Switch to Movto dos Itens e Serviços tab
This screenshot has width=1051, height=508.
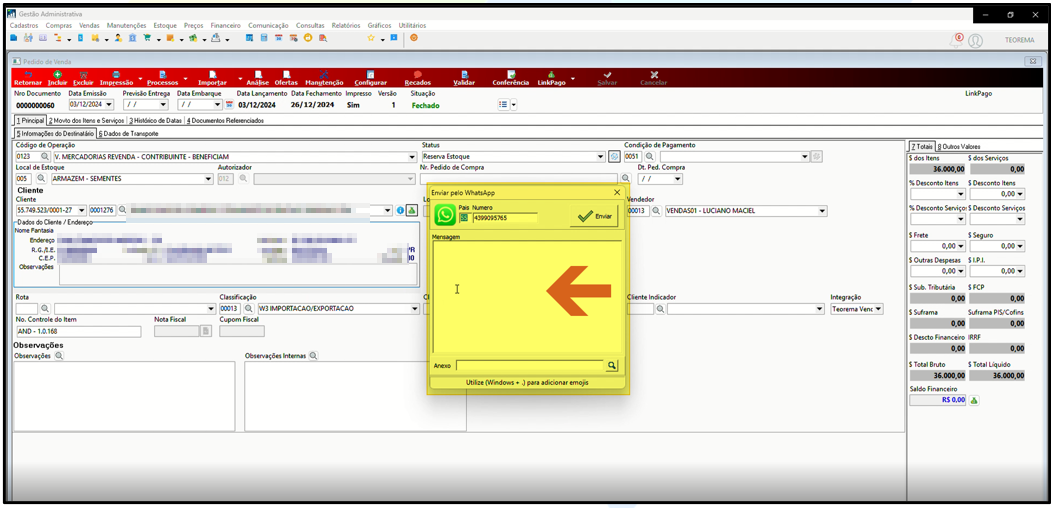(86, 121)
